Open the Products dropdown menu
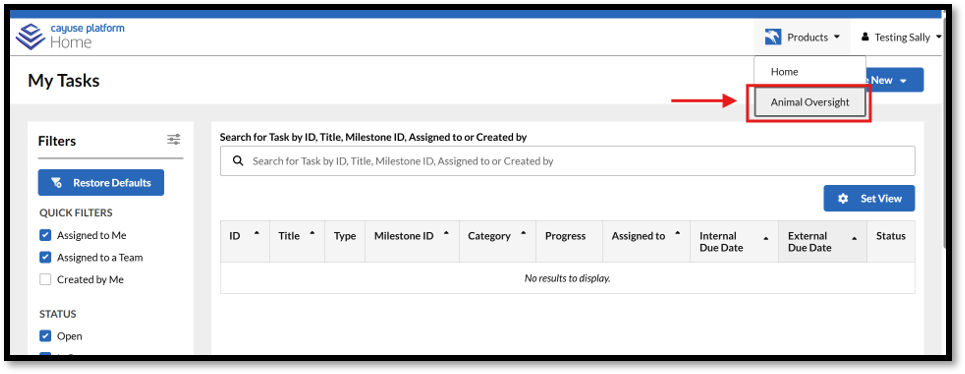965x374 pixels. (803, 37)
